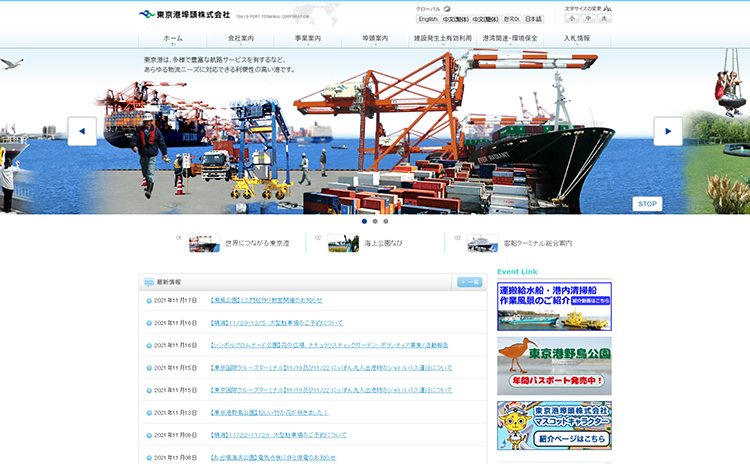This screenshot has height=464, width=750.
Task: Open the 海上公園など thumbnail image
Action: (x=343, y=243)
